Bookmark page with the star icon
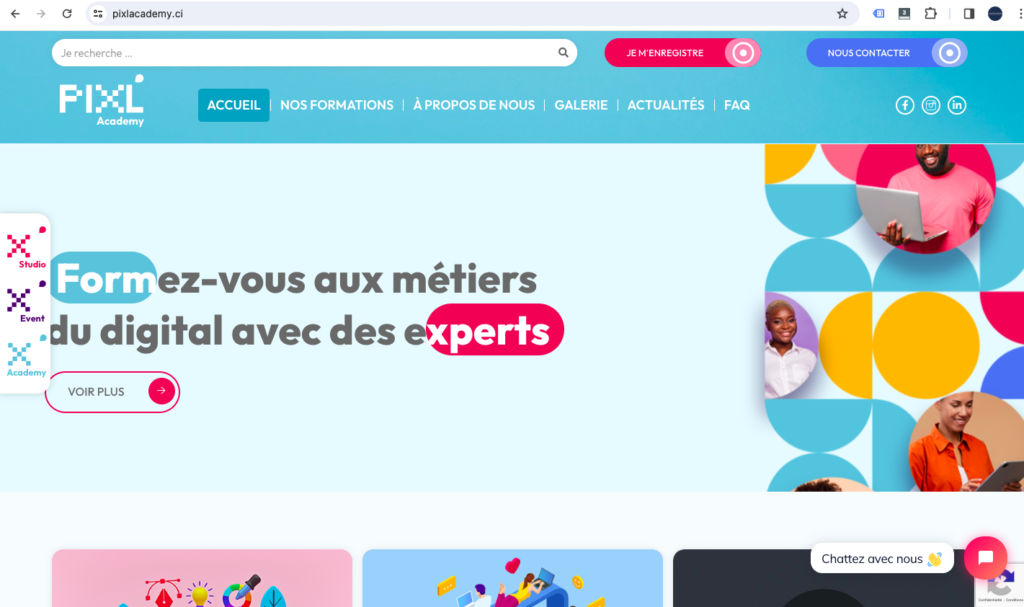1024x607 pixels. click(x=842, y=14)
